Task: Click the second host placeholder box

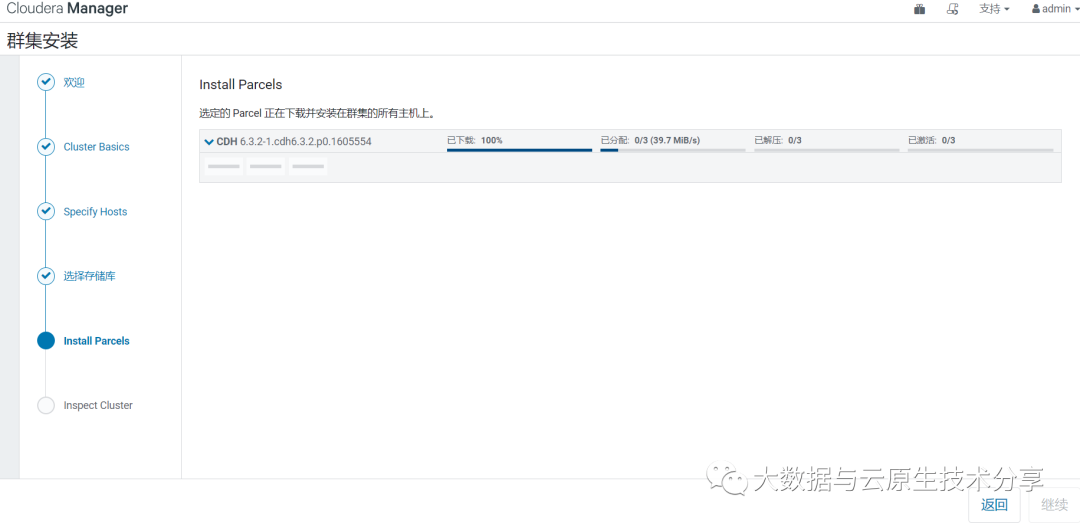Action: coord(266,166)
